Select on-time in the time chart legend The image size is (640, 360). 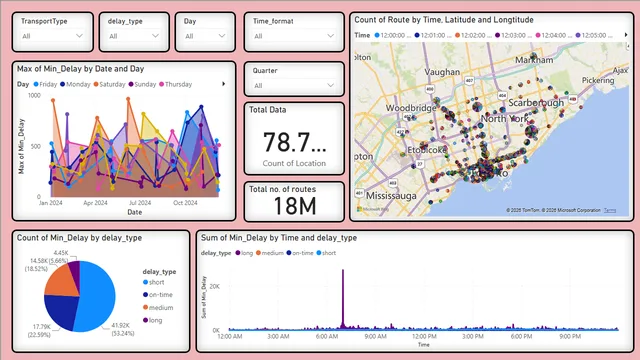click(300, 253)
